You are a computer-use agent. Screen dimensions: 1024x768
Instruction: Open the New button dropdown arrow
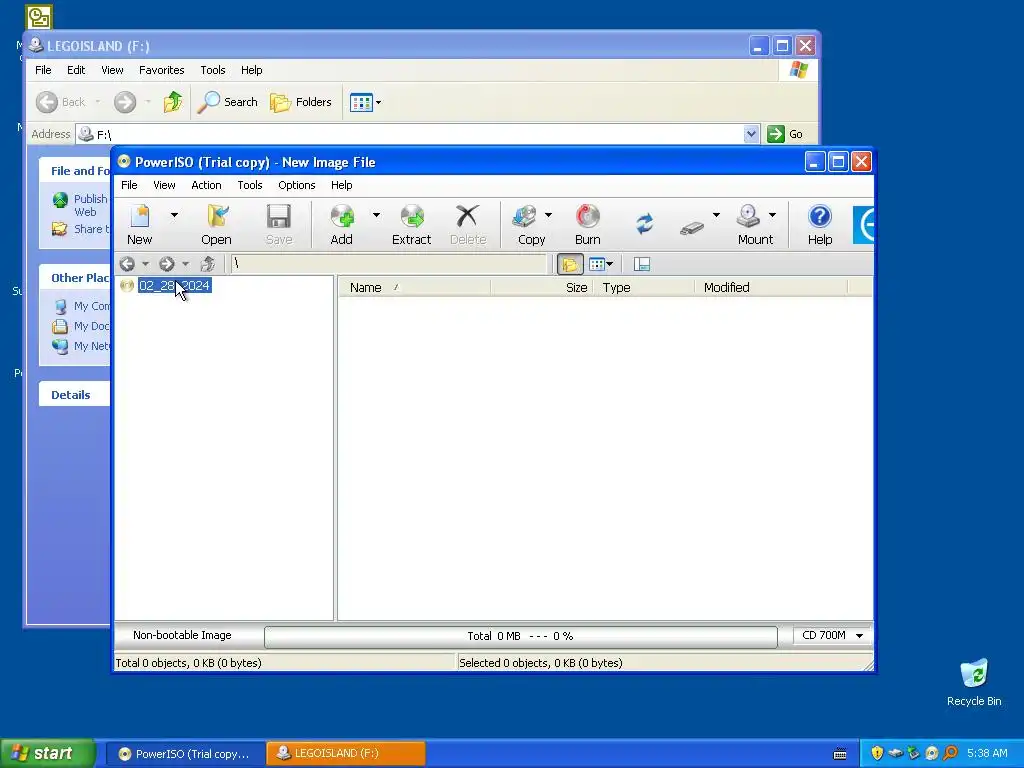[x=174, y=214]
